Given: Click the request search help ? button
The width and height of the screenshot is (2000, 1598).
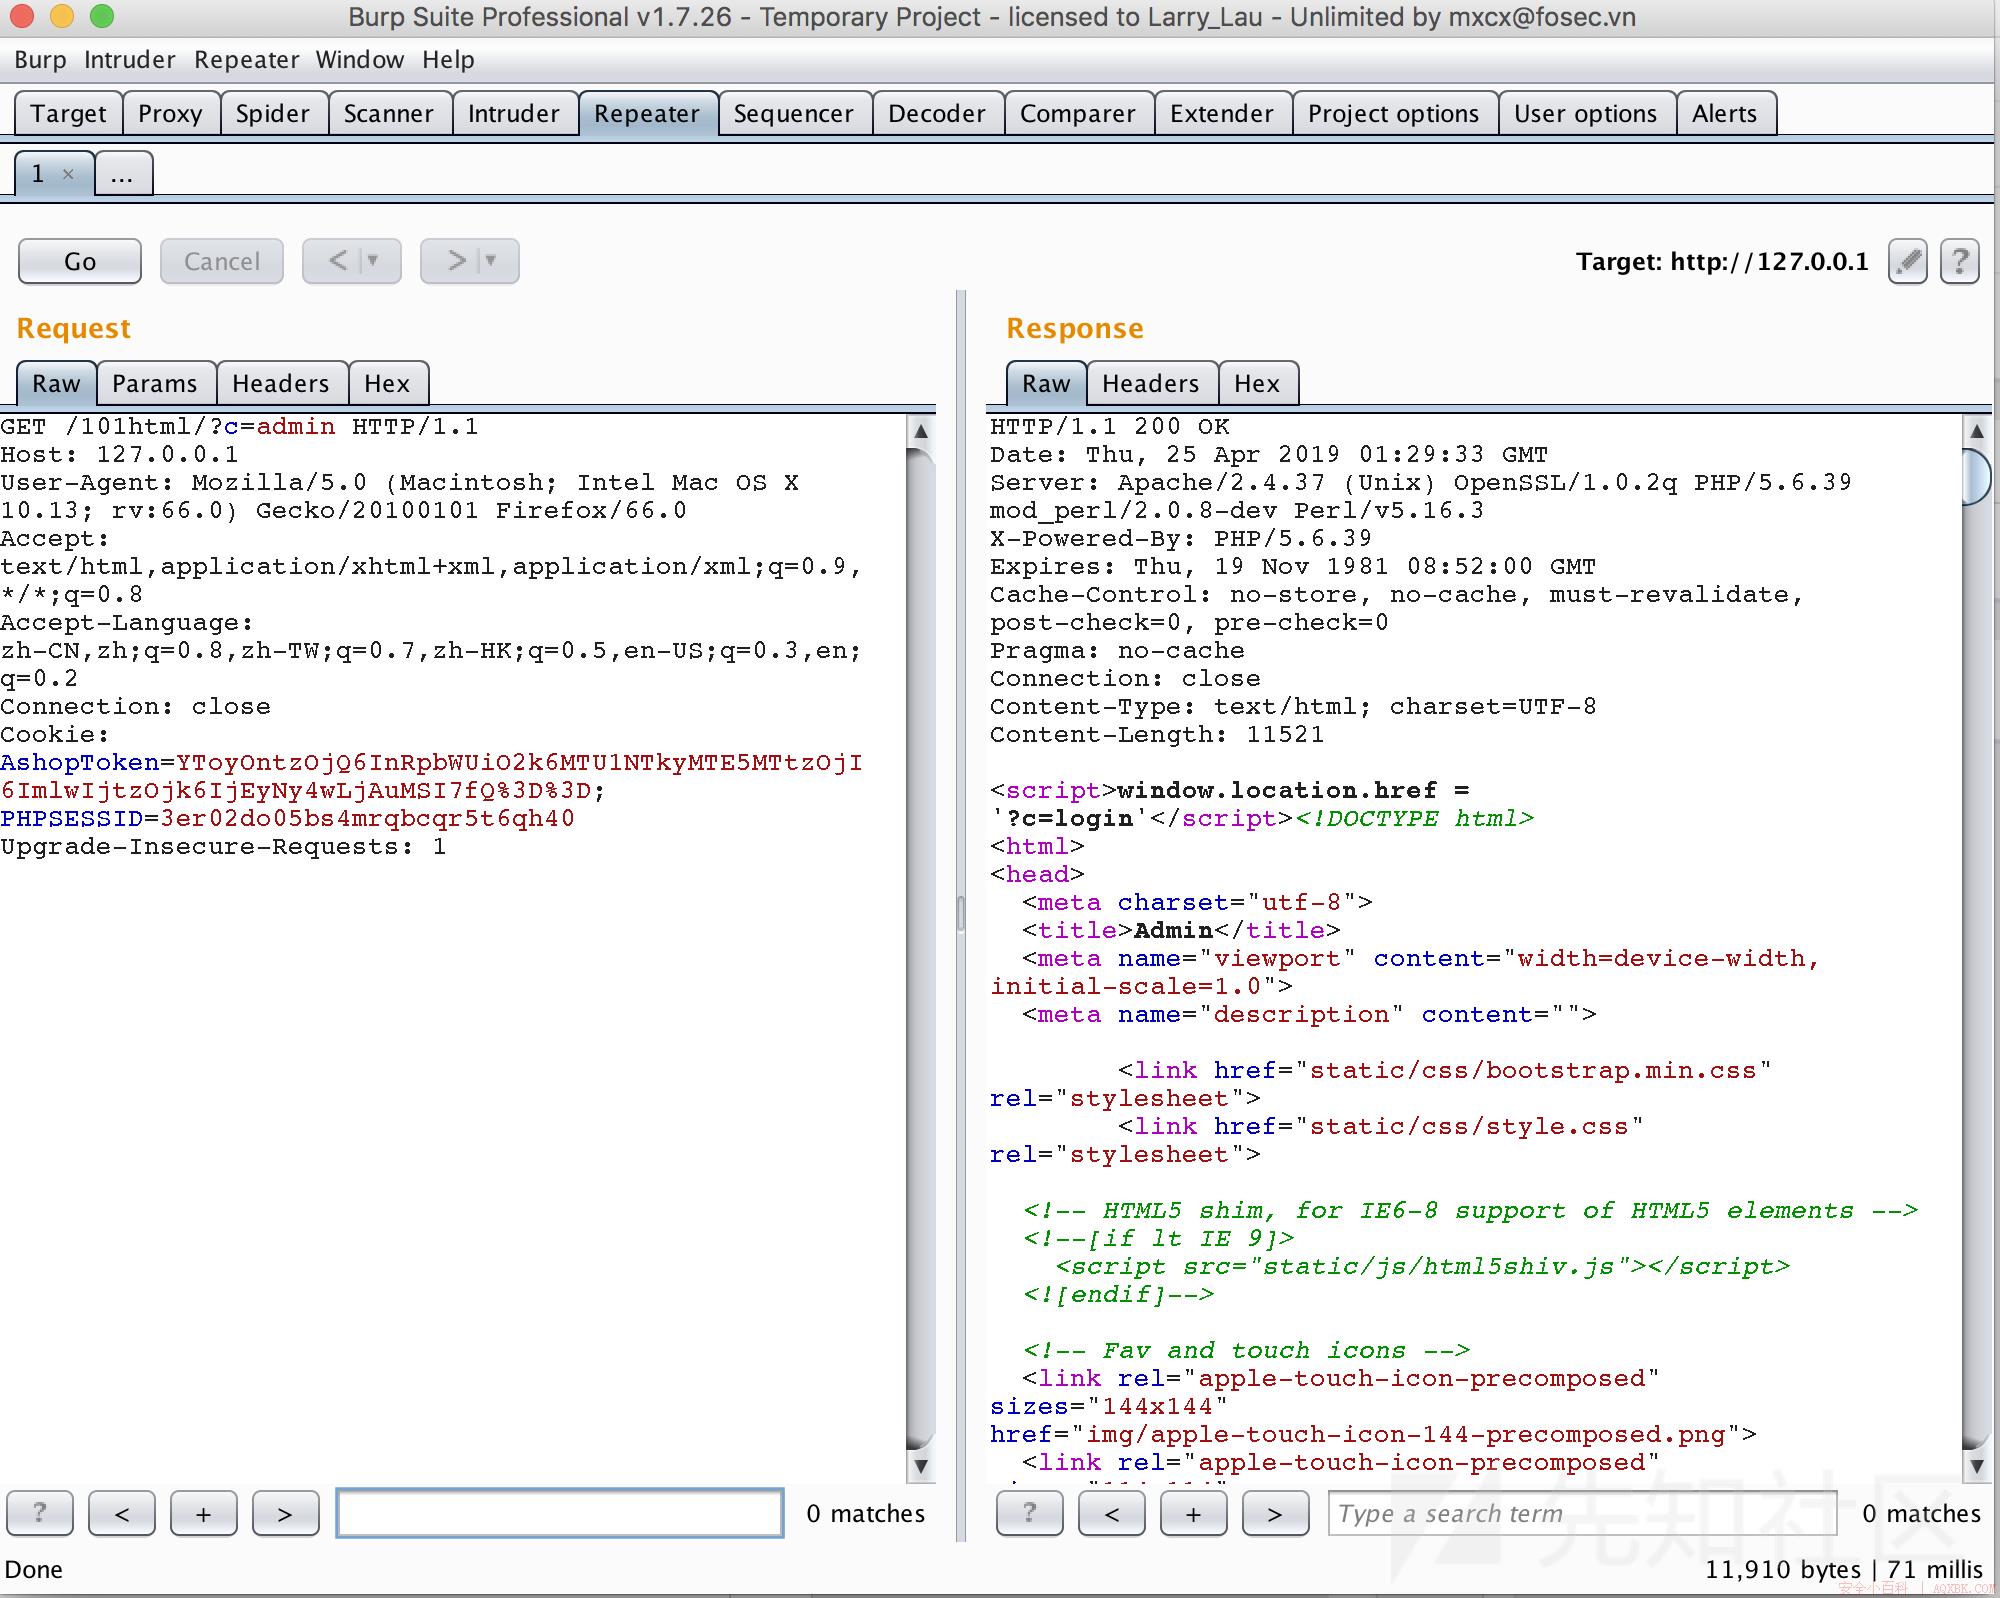Looking at the screenshot, I should (x=40, y=1513).
